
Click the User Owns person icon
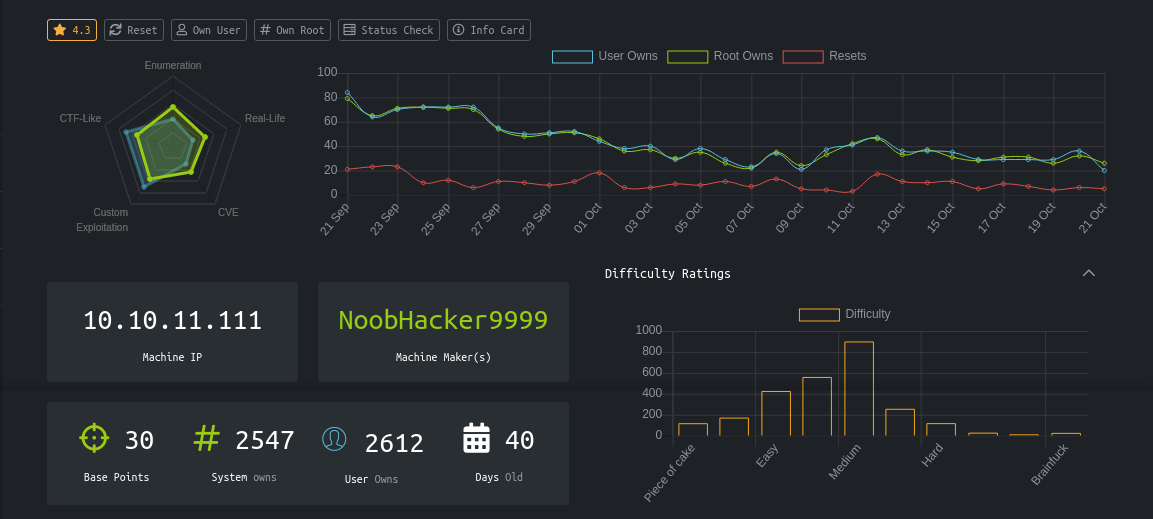click(x=334, y=440)
